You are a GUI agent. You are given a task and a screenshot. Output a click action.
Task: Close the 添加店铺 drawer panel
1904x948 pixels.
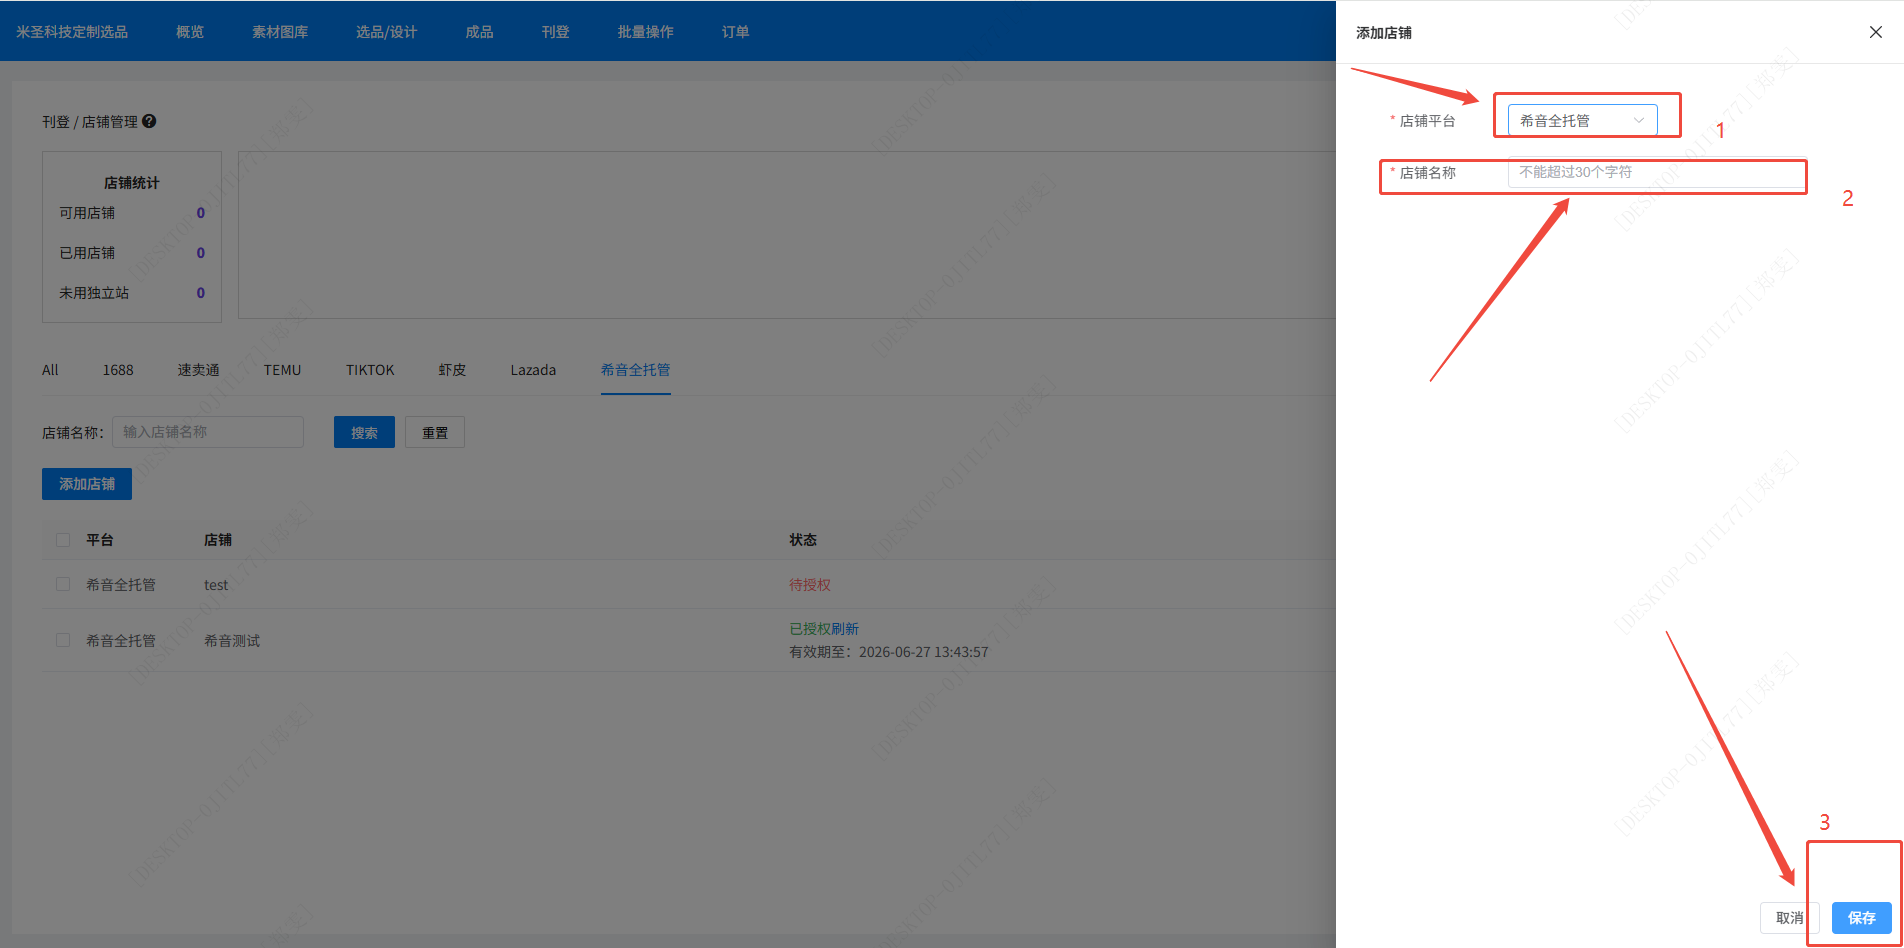pyautogui.click(x=1875, y=32)
